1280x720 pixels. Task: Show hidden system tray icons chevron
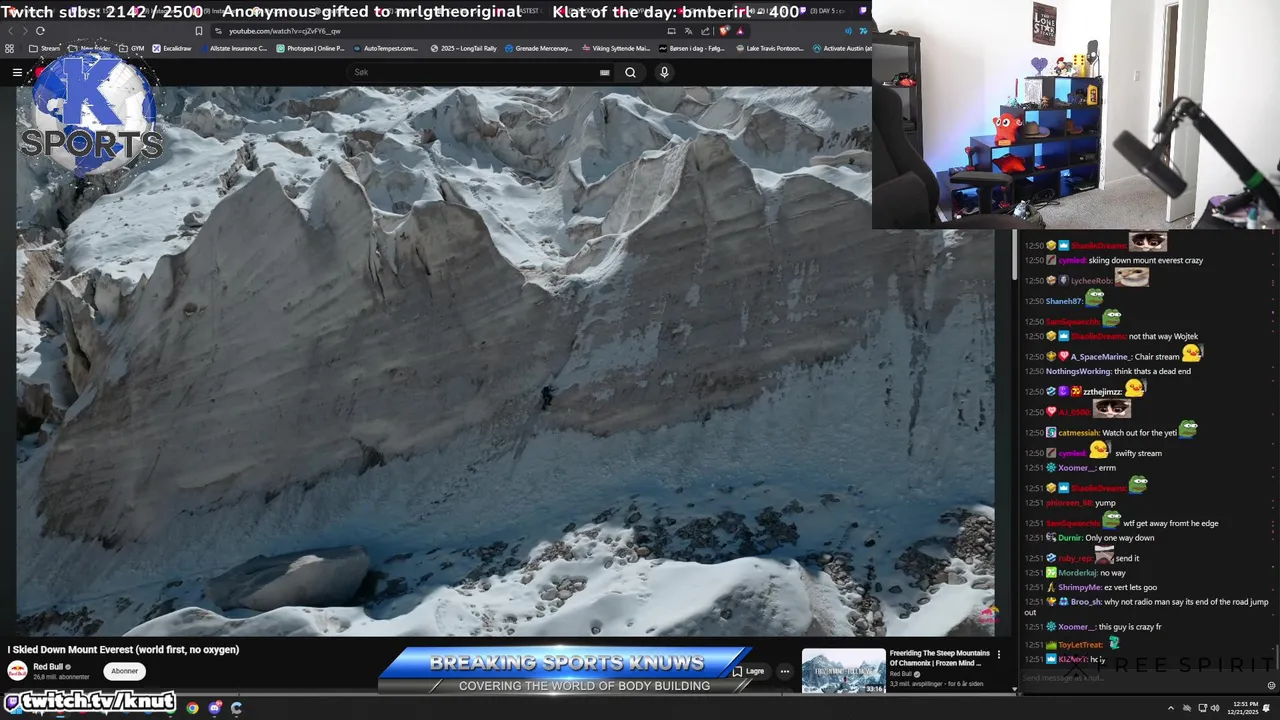coord(1171,708)
